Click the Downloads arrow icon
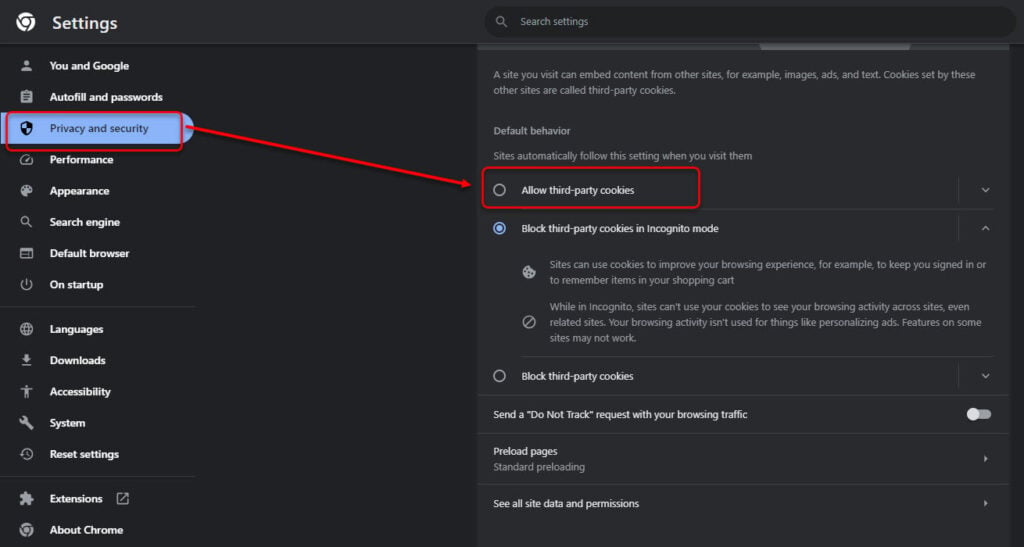The height and width of the screenshot is (547, 1024). pyautogui.click(x=27, y=361)
